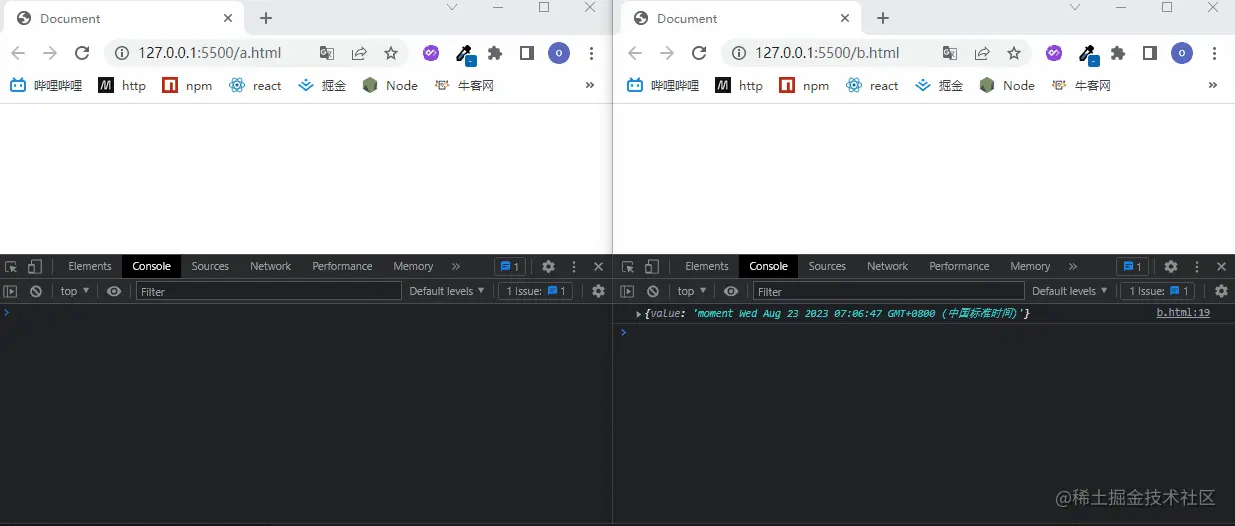Open console settings gear in left console toolbar

(598, 291)
